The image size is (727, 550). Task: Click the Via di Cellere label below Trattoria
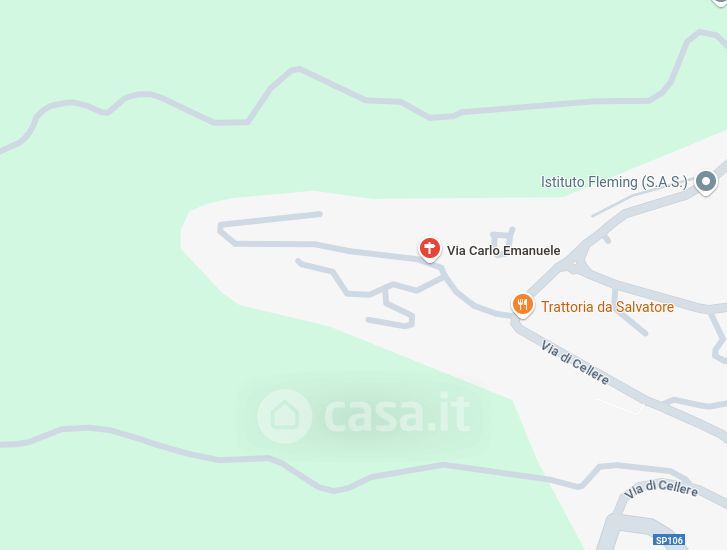pyautogui.click(x=575, y=363)
